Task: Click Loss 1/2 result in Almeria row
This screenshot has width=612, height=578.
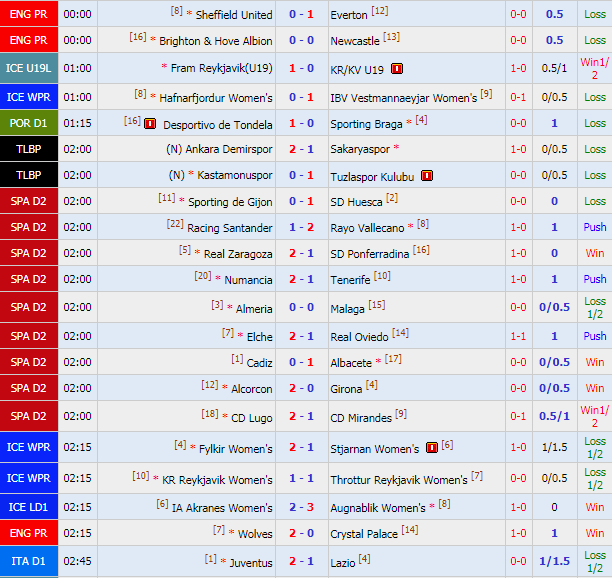Action: click(x=595, y=308)
